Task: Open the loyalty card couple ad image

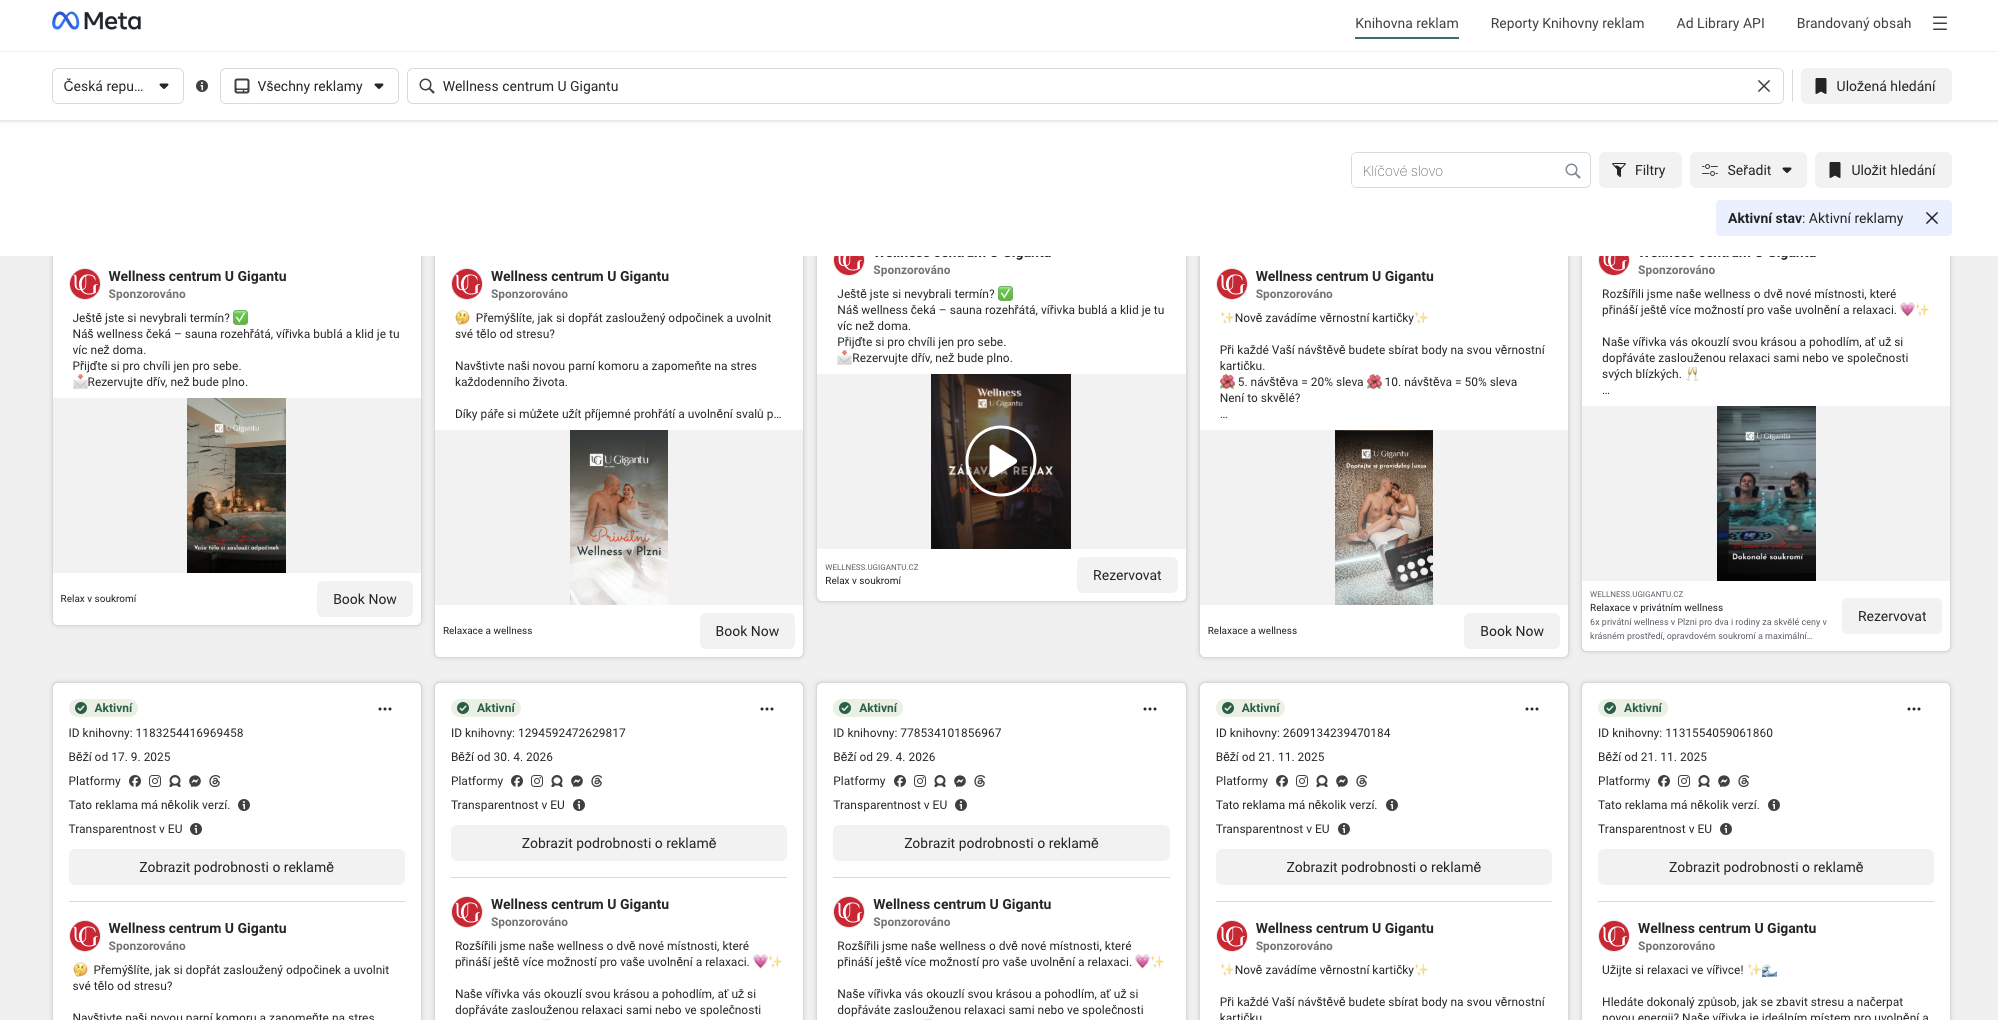Action: click(1384, 517)
